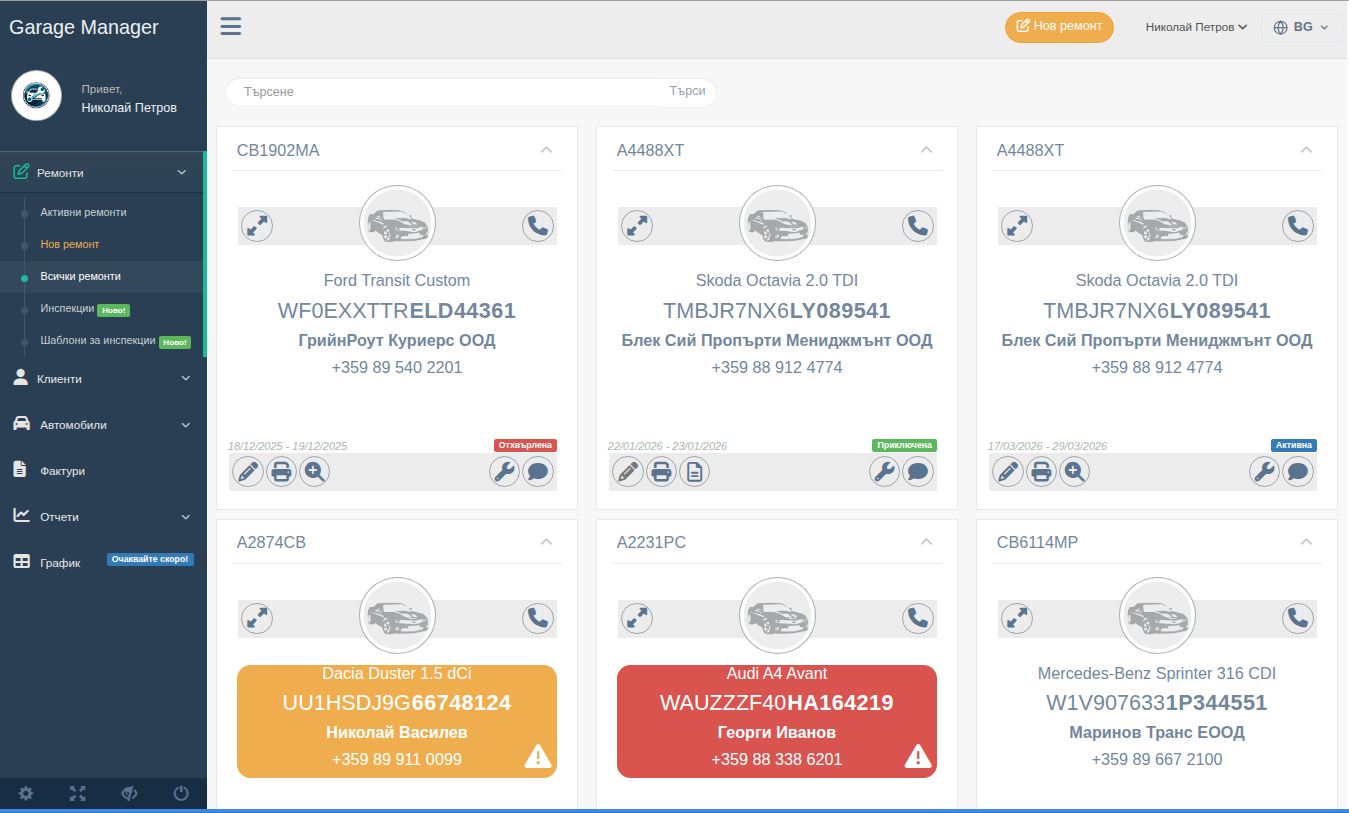Open the comment bubble on the Приключена repair

(x=918, y=471)
